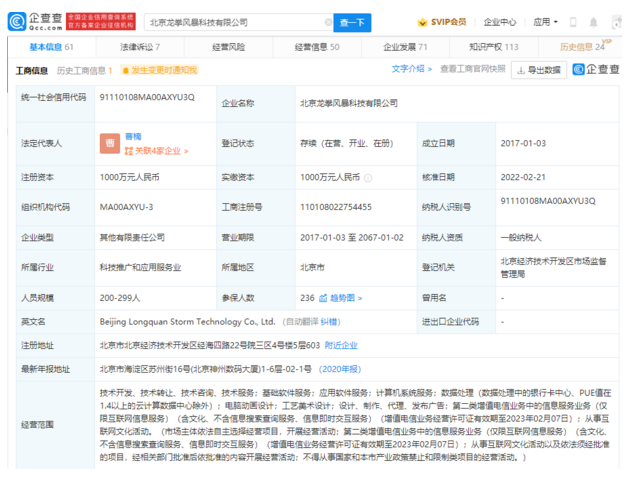
Task: Switch to 企业发展 tab
Action: point(405,47)
